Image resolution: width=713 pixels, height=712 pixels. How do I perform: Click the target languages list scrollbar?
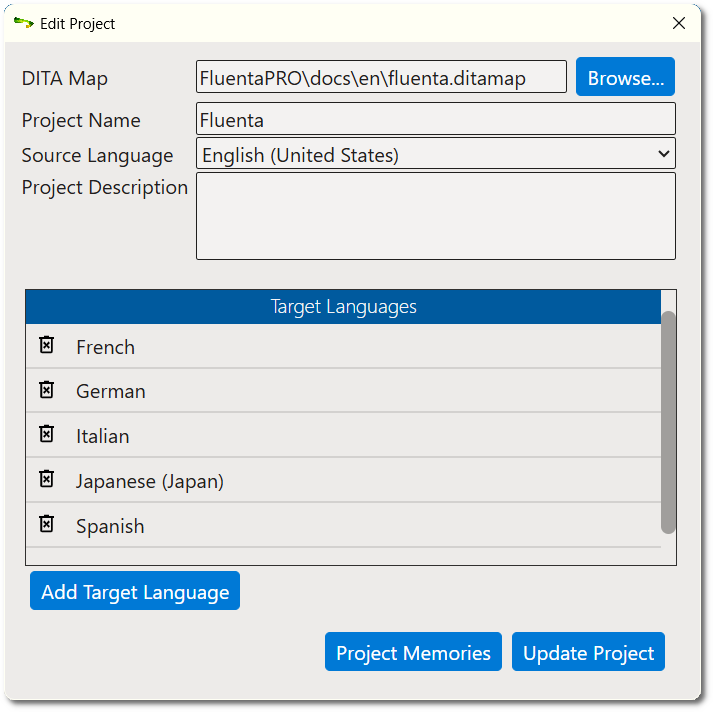tap(668, 422)
